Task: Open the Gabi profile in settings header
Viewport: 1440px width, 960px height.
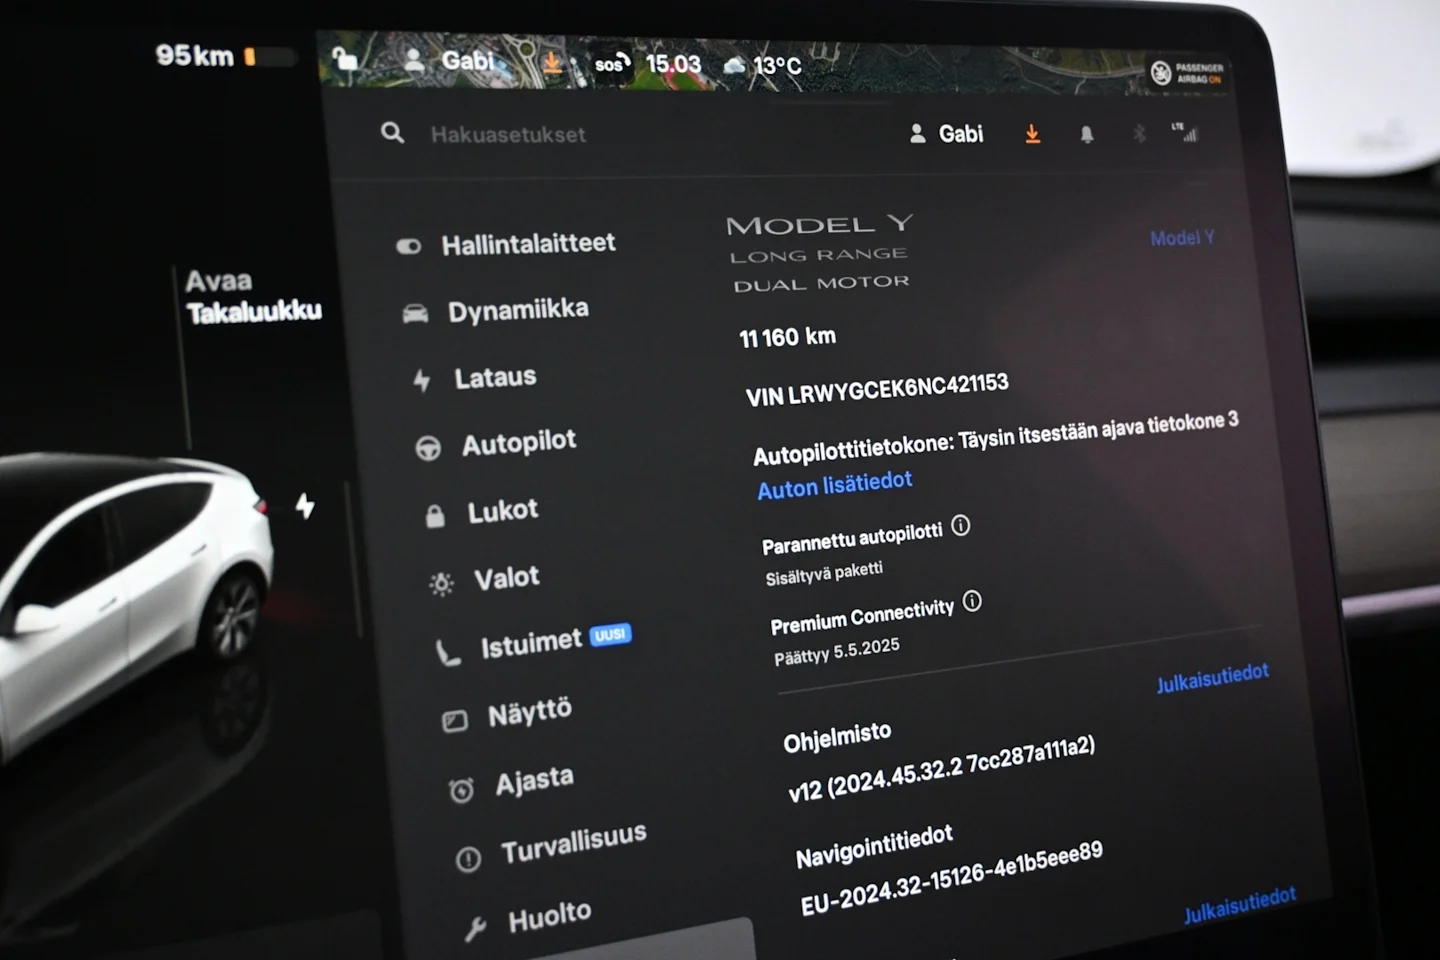Action: coord(946,134)
